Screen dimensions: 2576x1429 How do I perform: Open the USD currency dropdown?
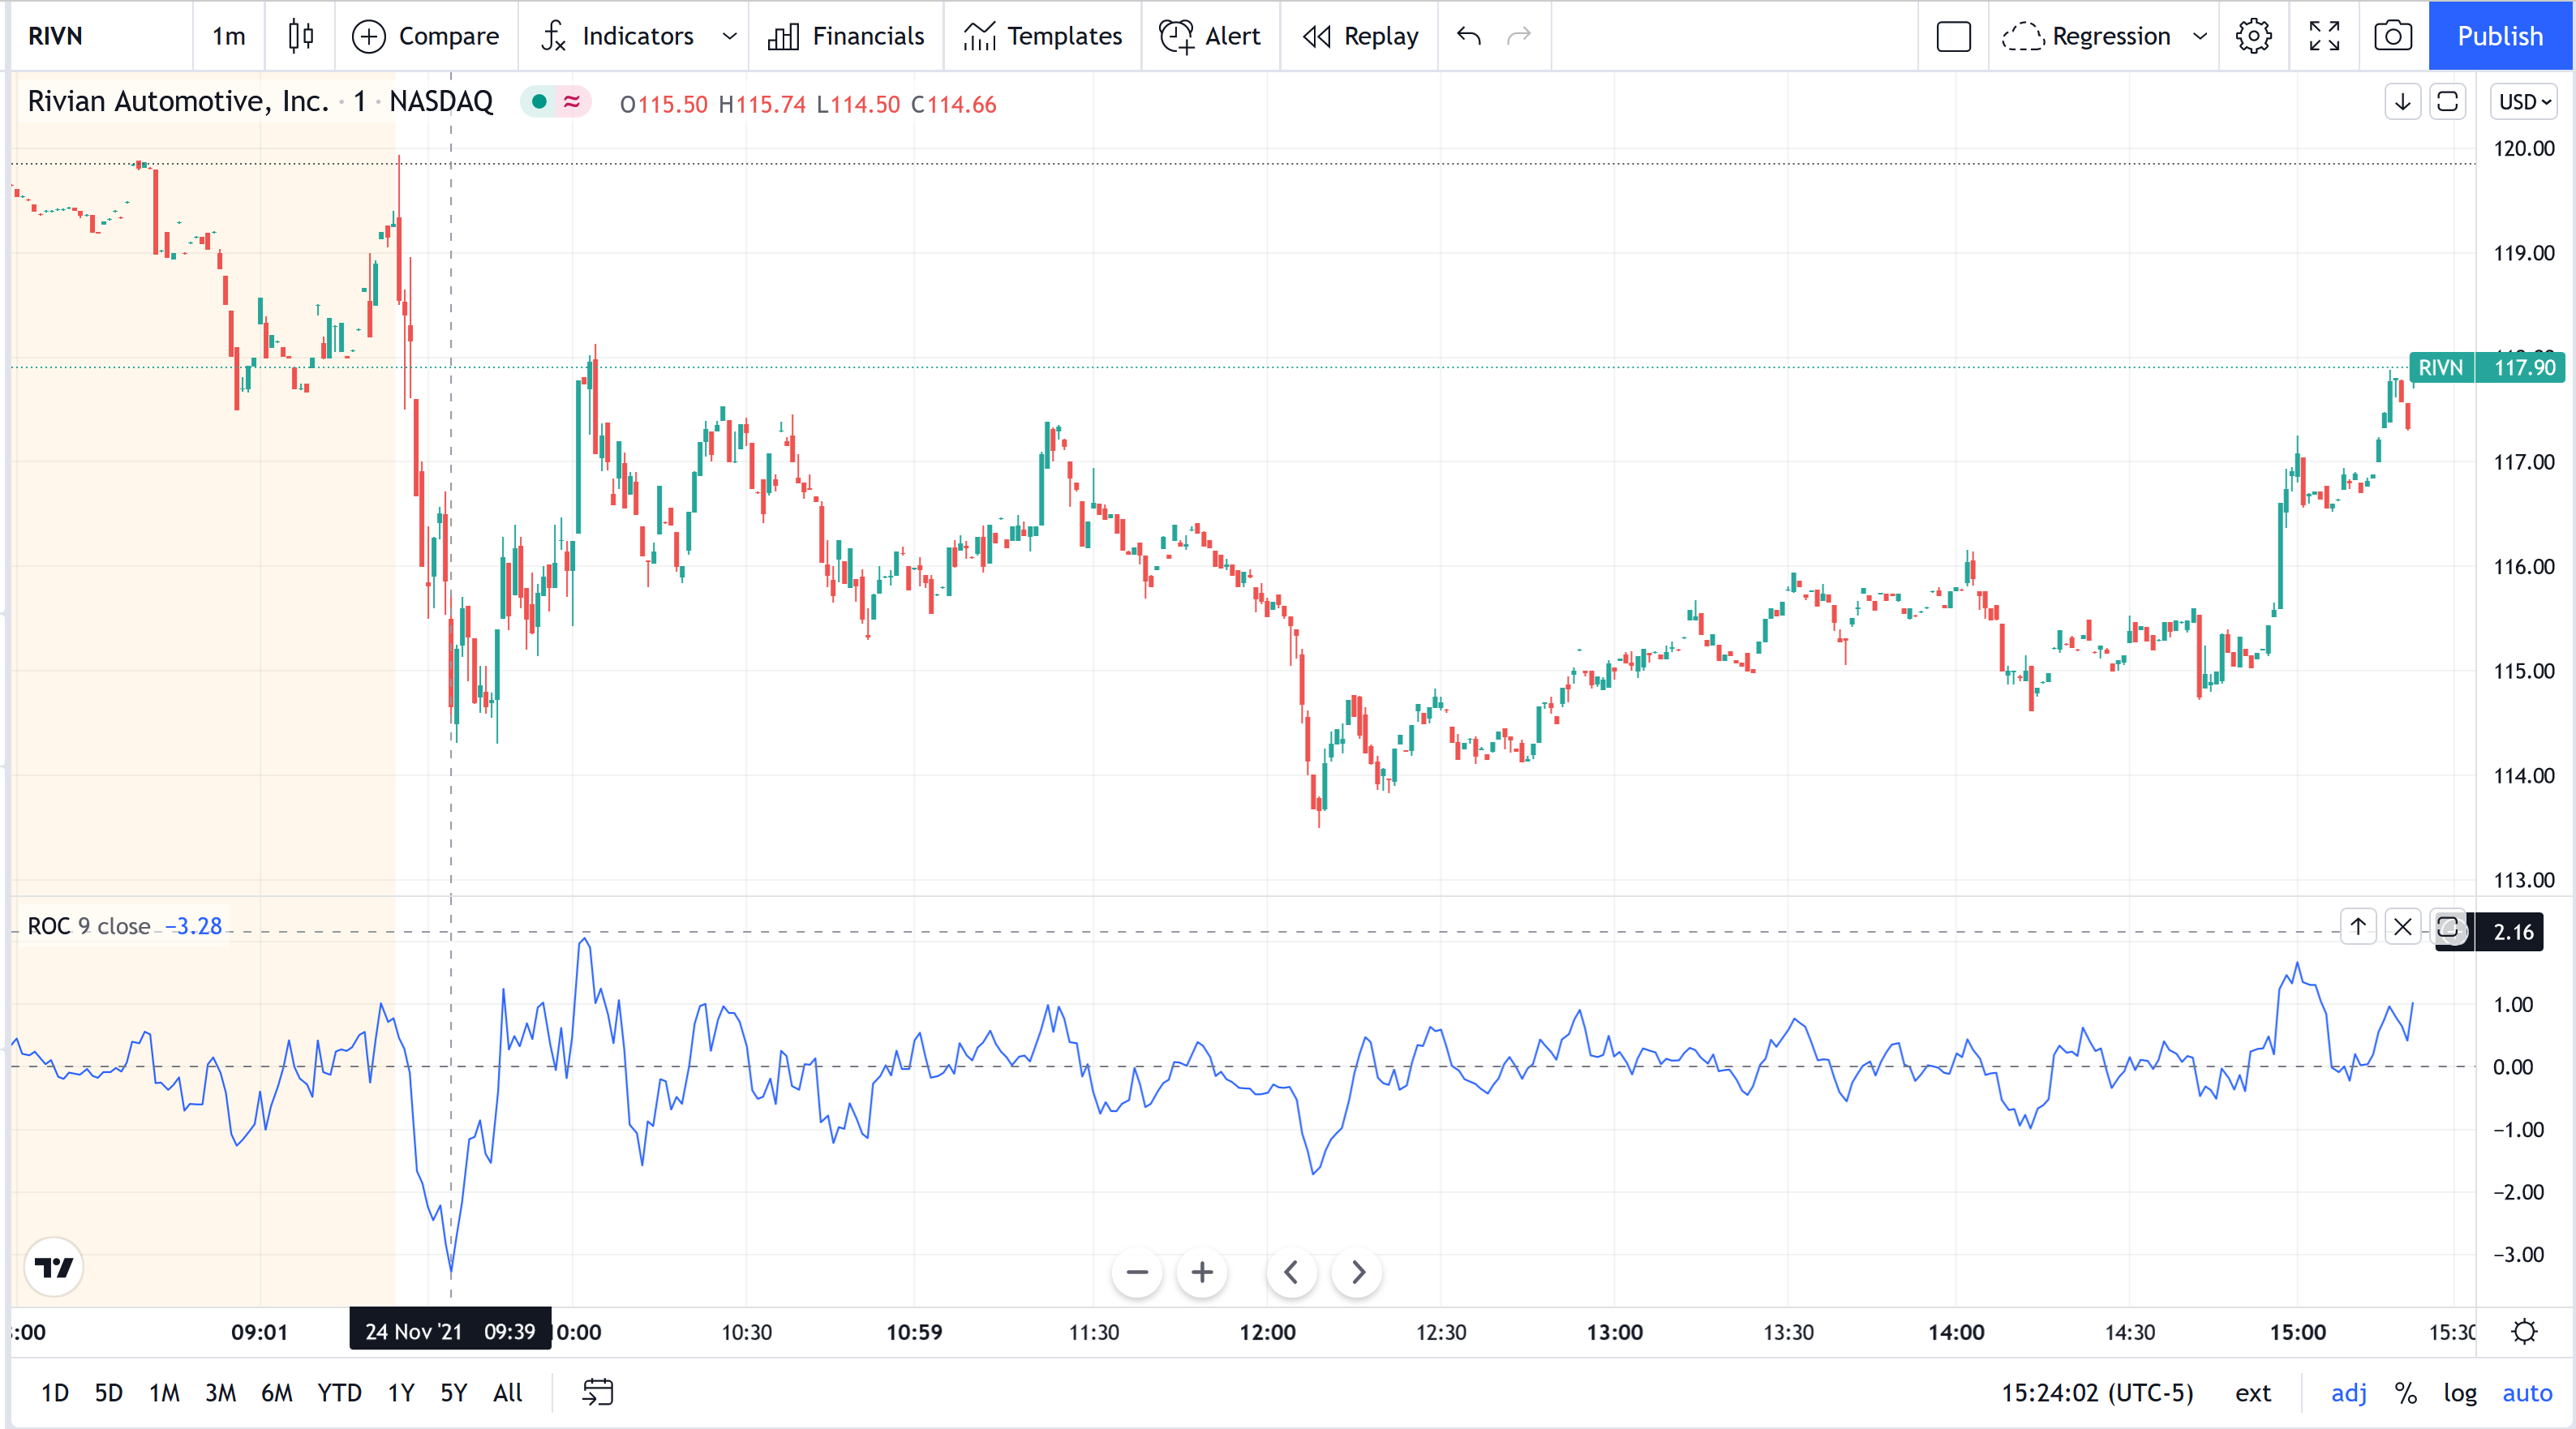(x=2525, y=102)
